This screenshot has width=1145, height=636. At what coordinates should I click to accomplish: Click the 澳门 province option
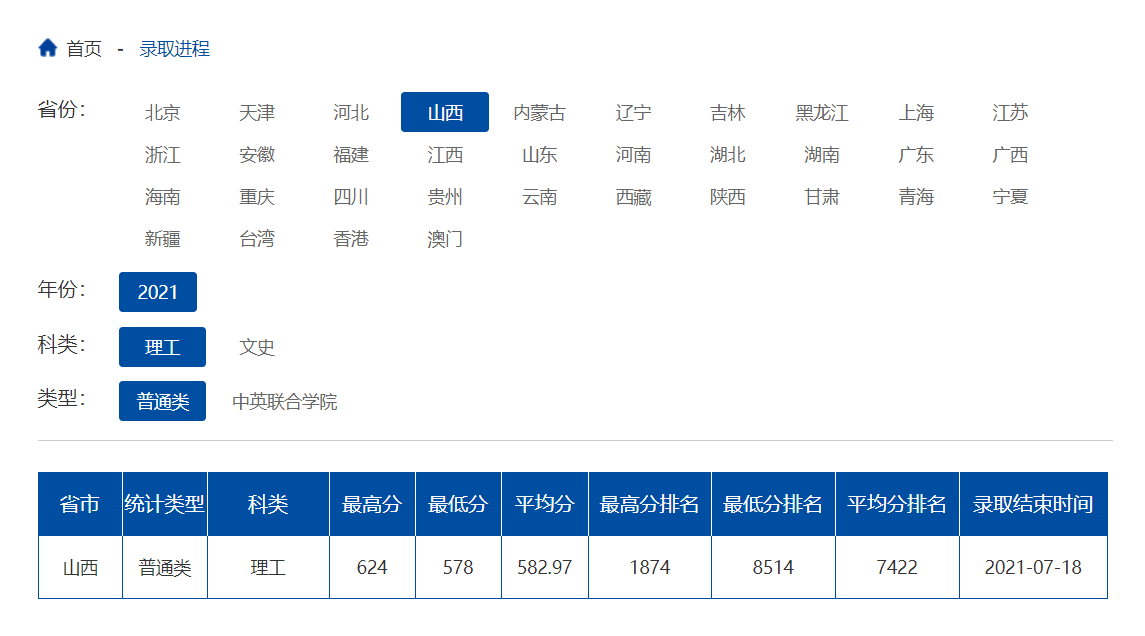click(x=445, y=238)
